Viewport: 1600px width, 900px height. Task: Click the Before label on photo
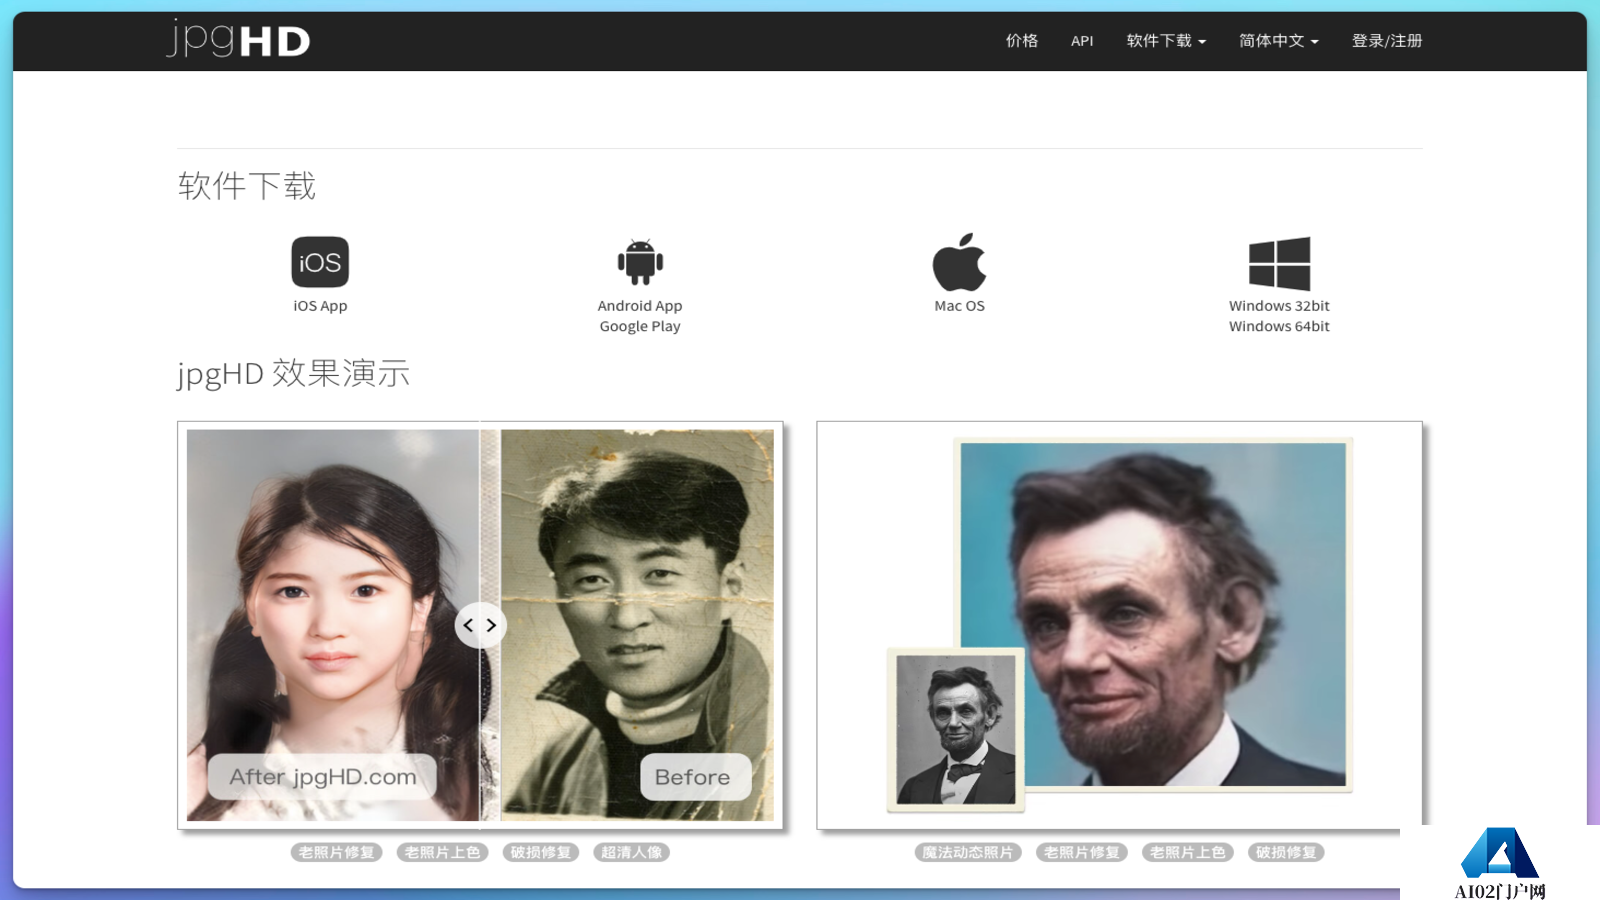click(x=695, y=777)
